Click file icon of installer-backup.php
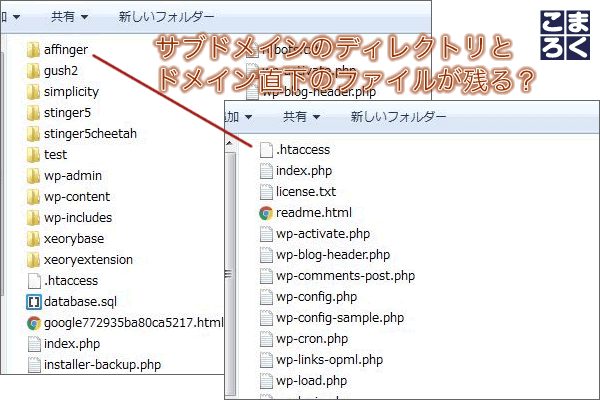600x400 pixels. pos(34,365)
